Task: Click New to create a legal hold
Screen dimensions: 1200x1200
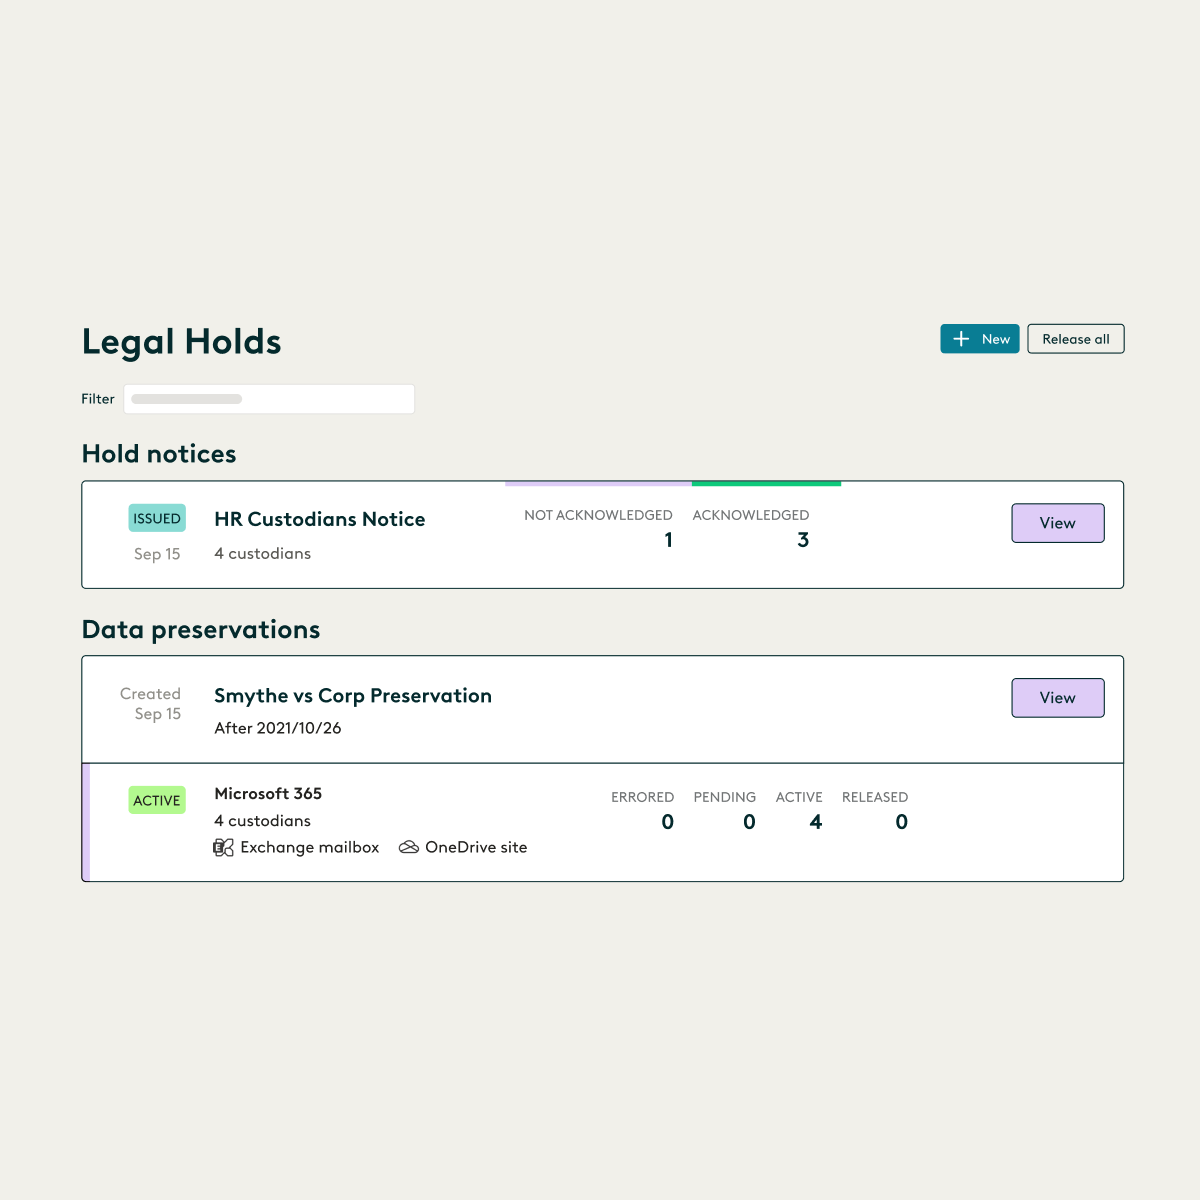Action: tap(980, 339)
